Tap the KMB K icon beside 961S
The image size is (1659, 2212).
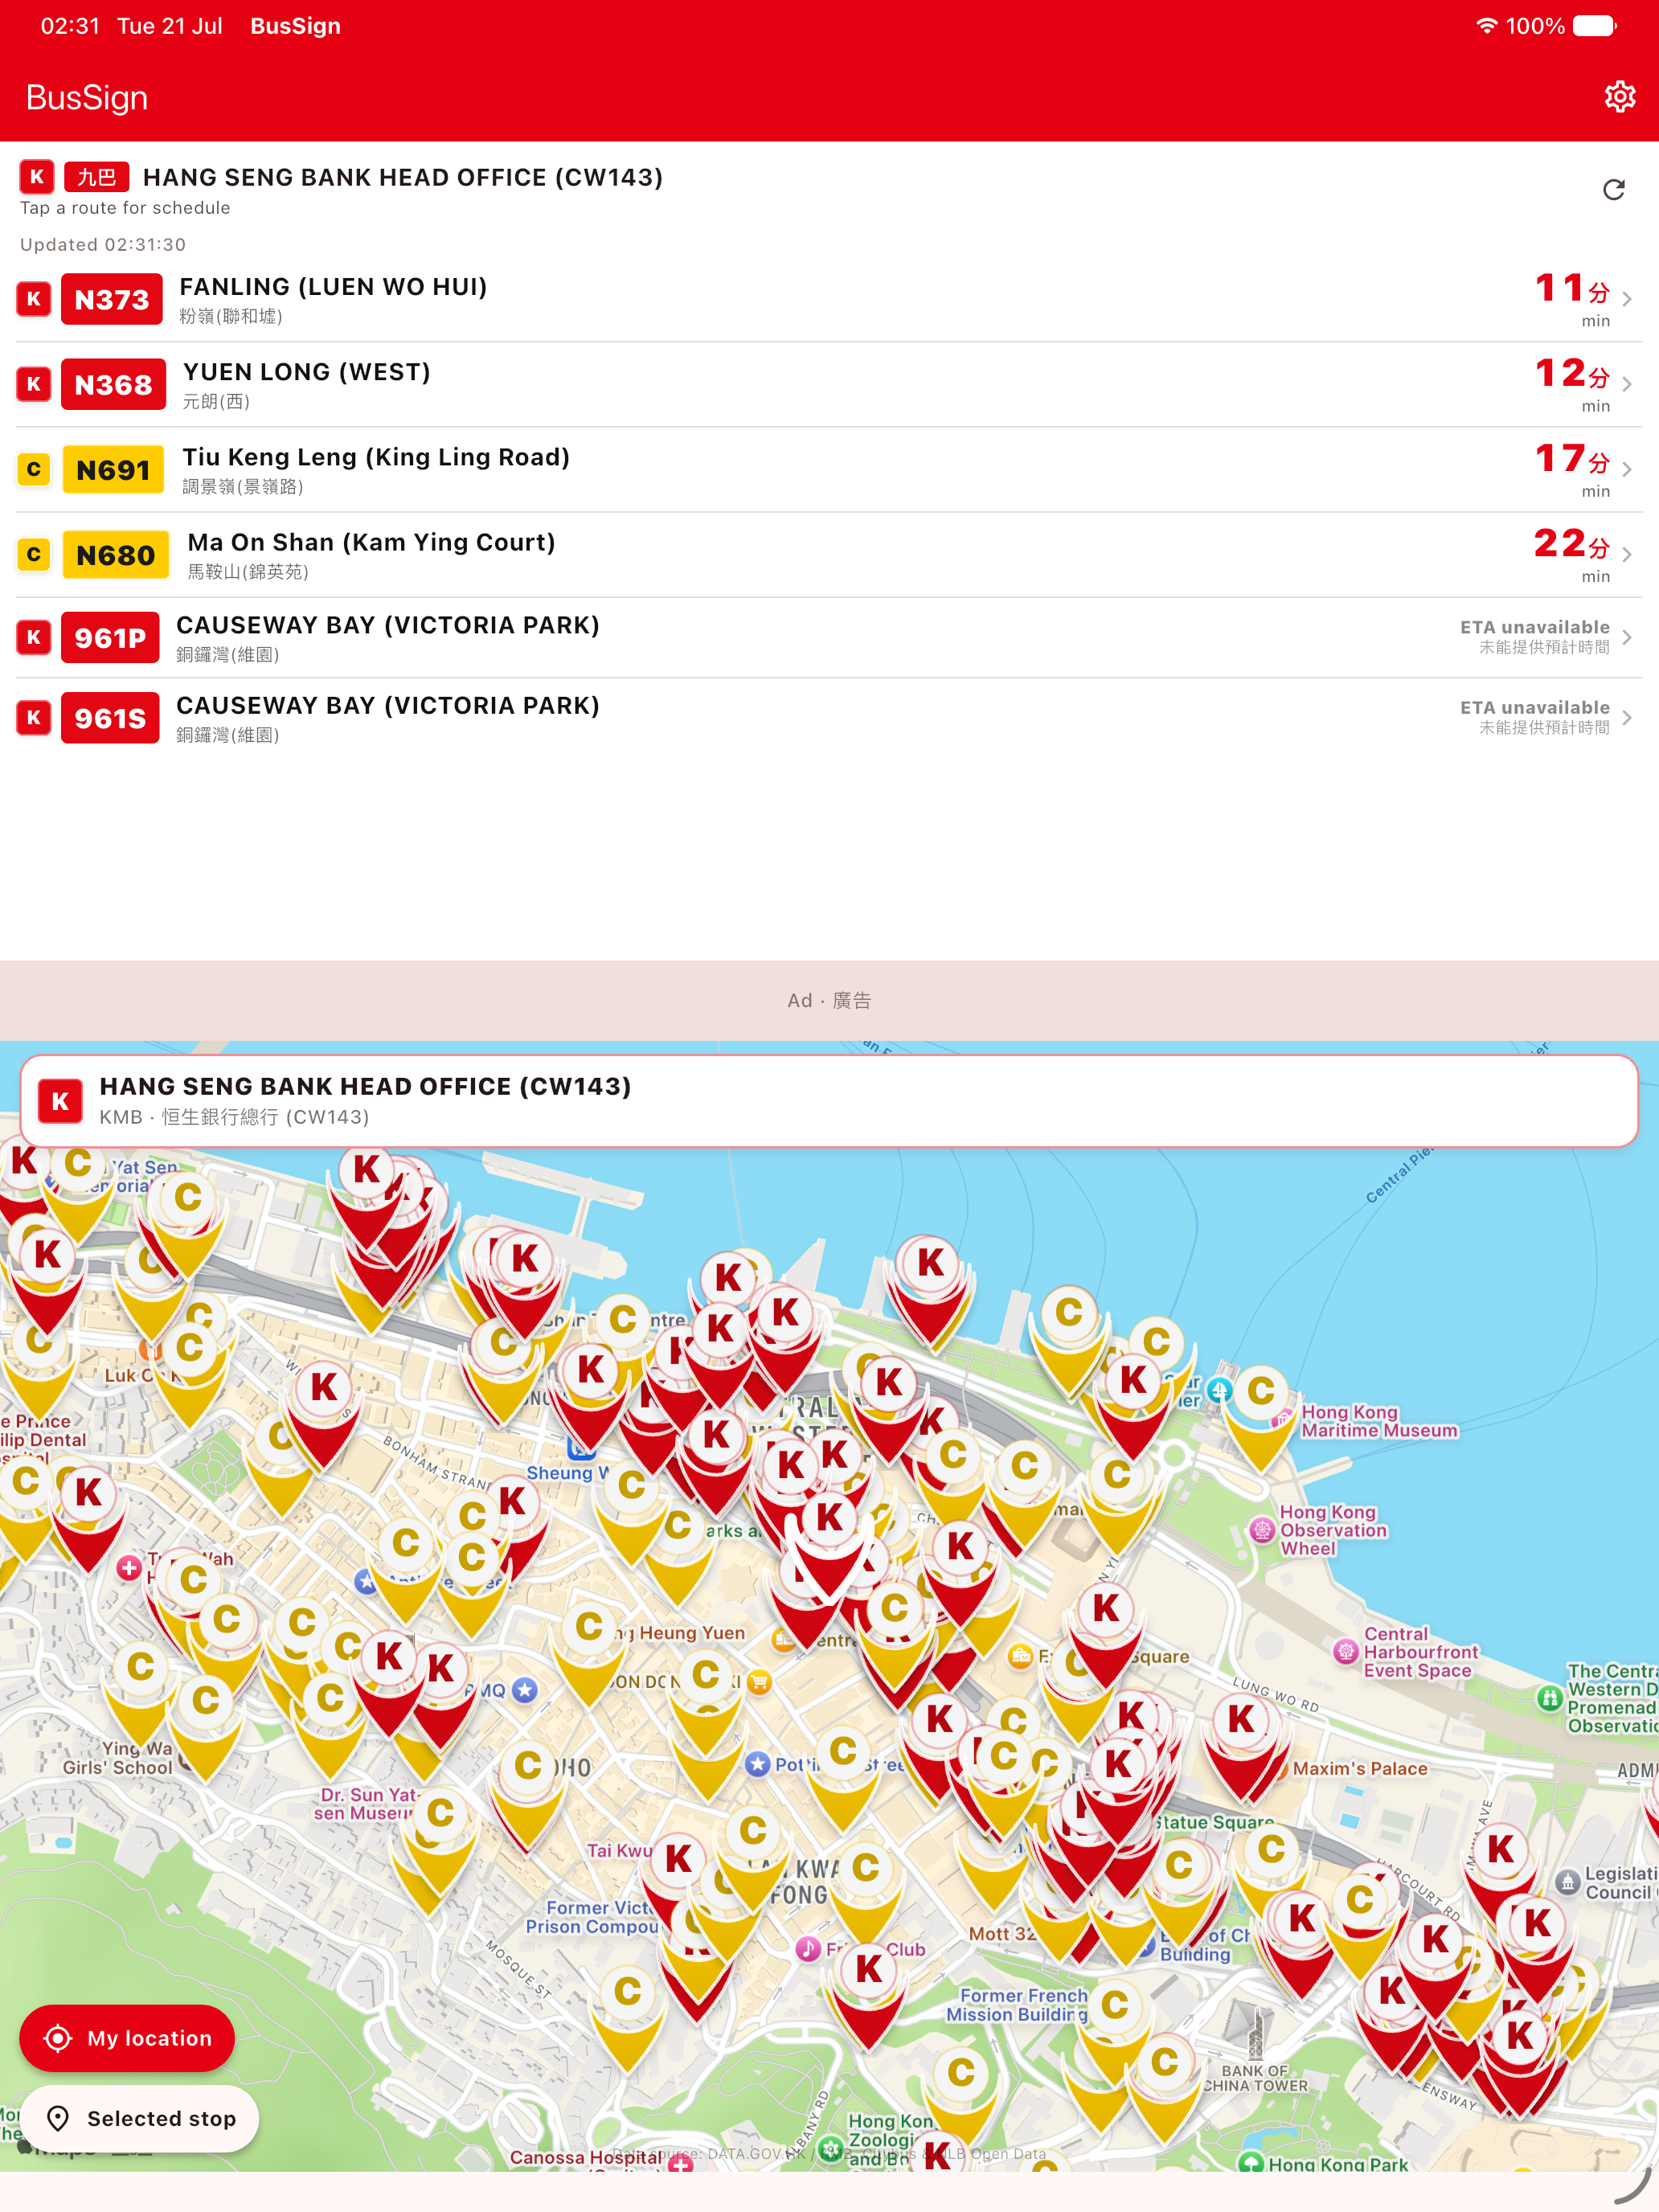[x=34, y=717]
